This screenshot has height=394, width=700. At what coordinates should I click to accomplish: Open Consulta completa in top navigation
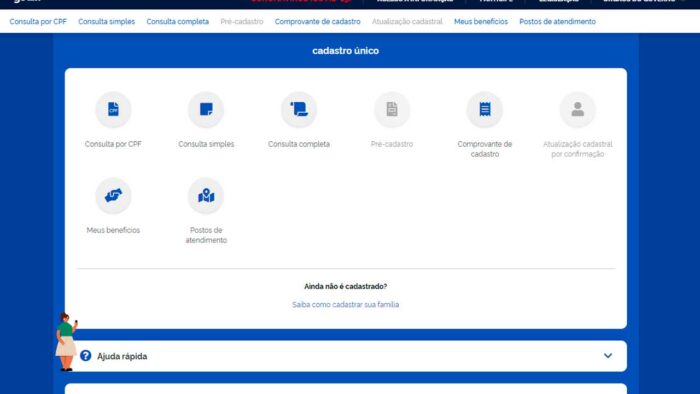click(x=177, y=21)
